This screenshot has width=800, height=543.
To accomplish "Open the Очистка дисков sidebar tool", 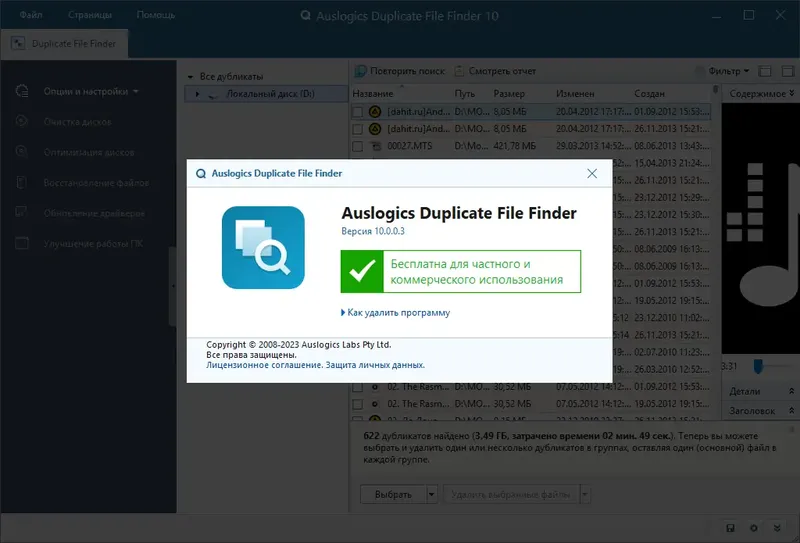I will (78, 121).
